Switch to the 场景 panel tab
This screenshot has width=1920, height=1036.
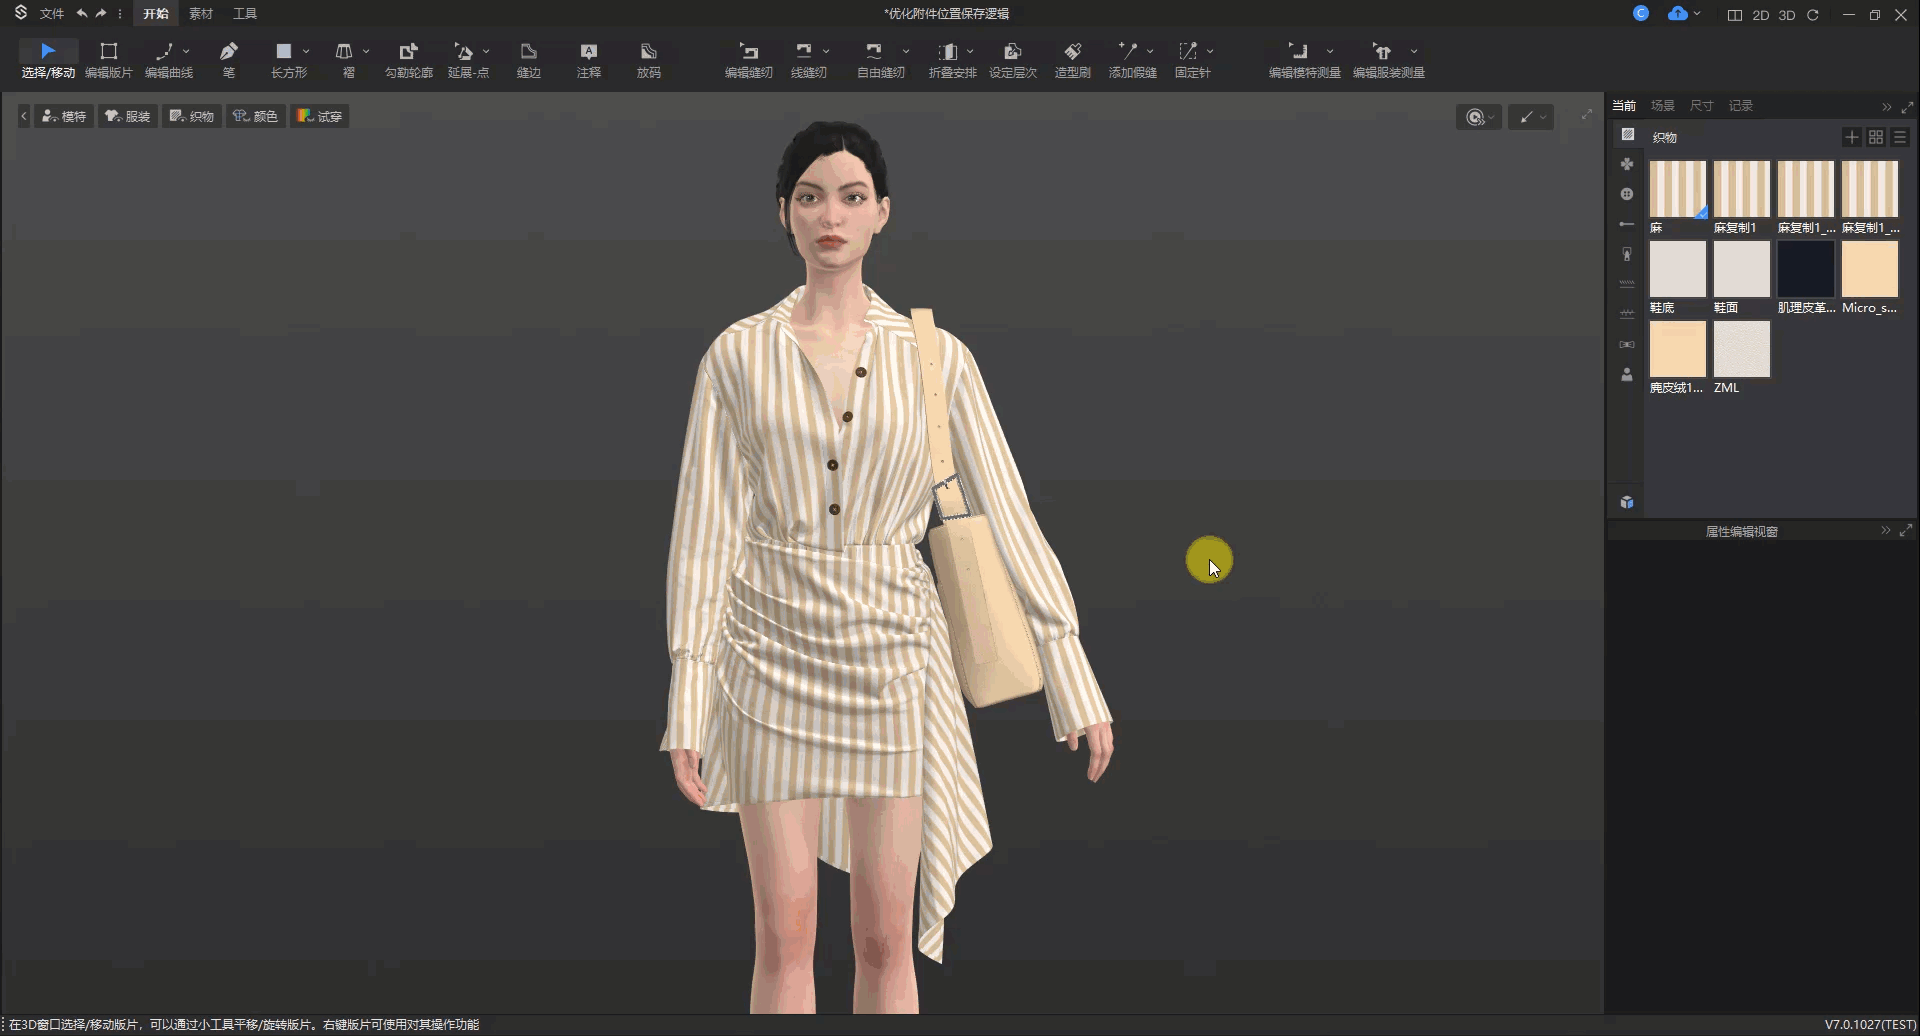pyautogui.click(x=1662, y=106)
